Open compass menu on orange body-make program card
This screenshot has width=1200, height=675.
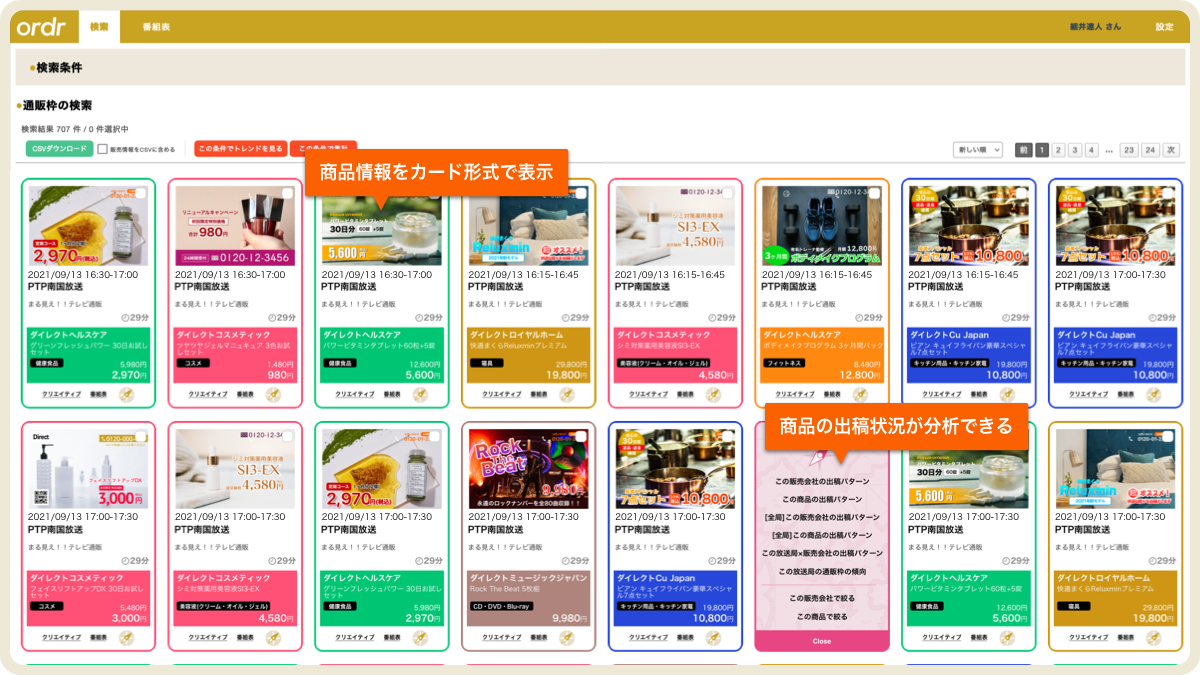[x=859, y=395]
